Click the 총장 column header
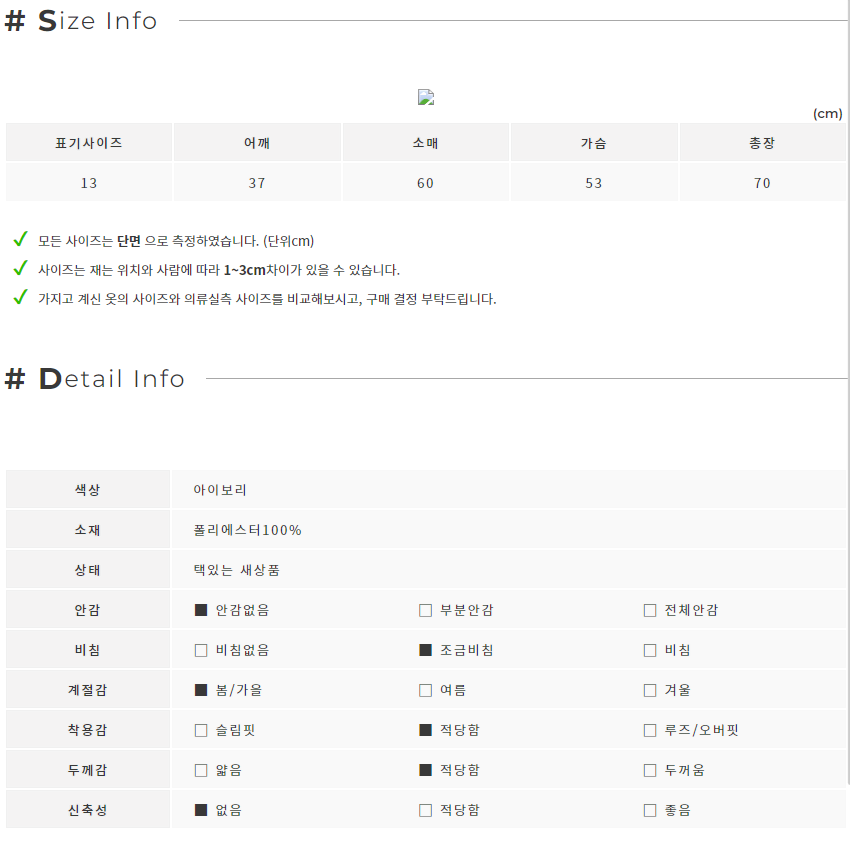 coord(762,143)
